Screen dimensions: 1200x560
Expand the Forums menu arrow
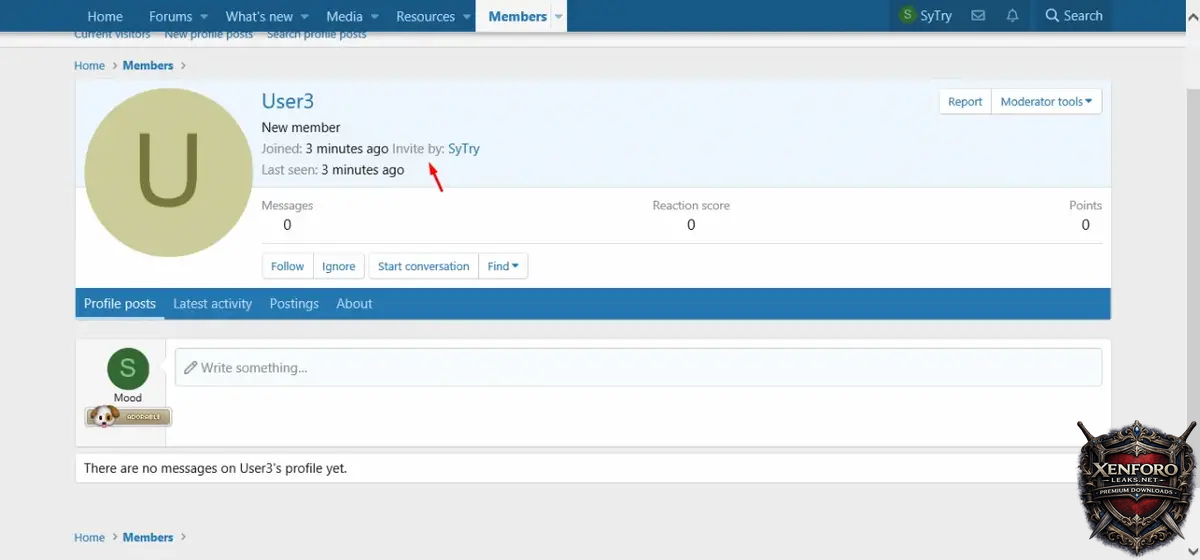pyautogui.click(x=204, y=17)
